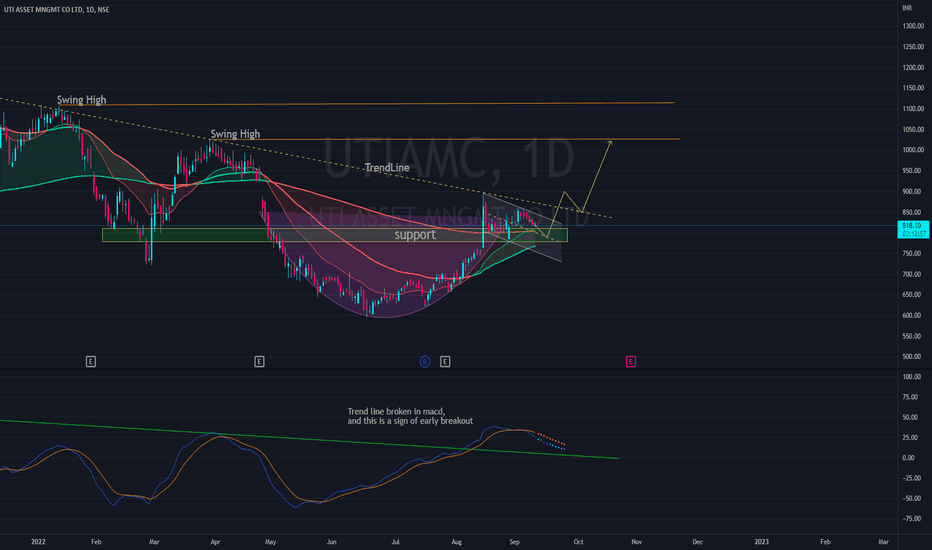Click the blue dividend D marker near late July
The height and width of the screenshot is (550, 932).
click(425, 362)
